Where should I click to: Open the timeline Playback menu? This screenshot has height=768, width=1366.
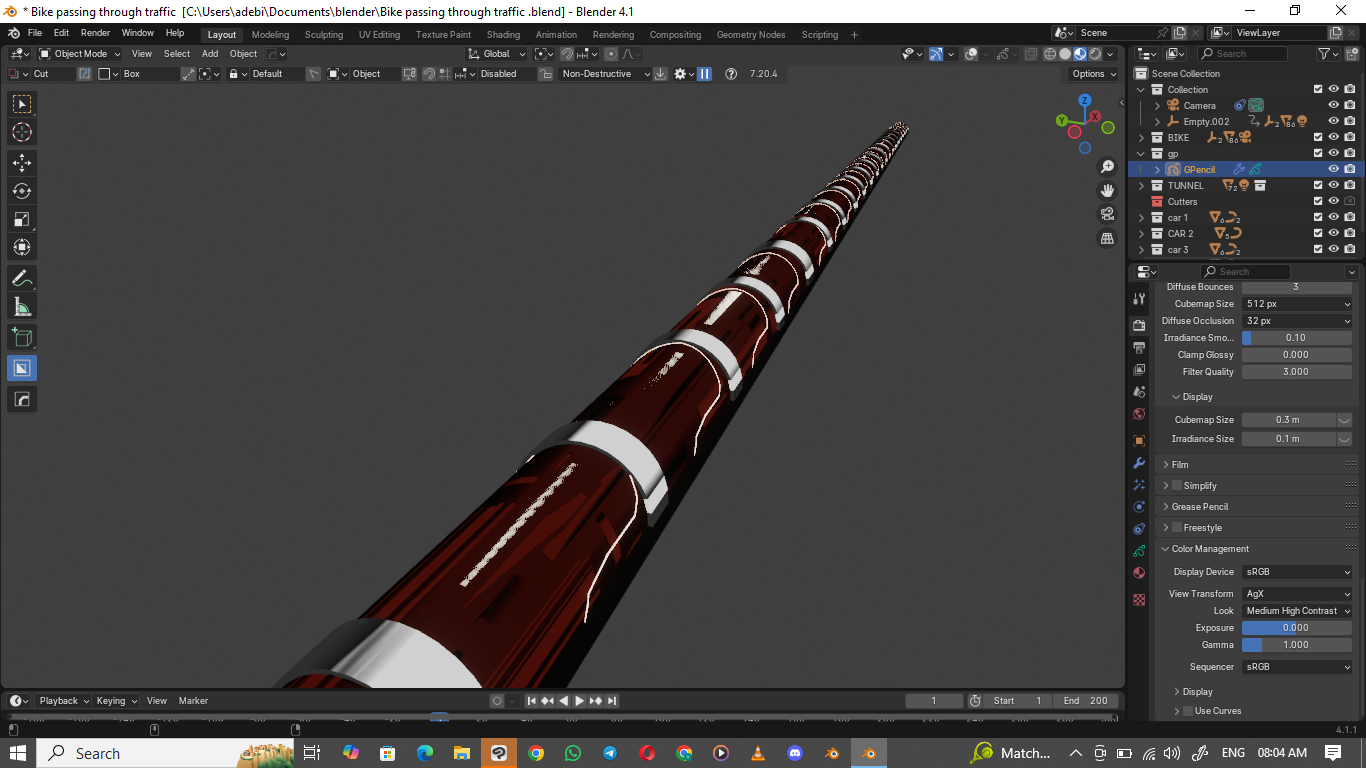click(x=64, y=700)
